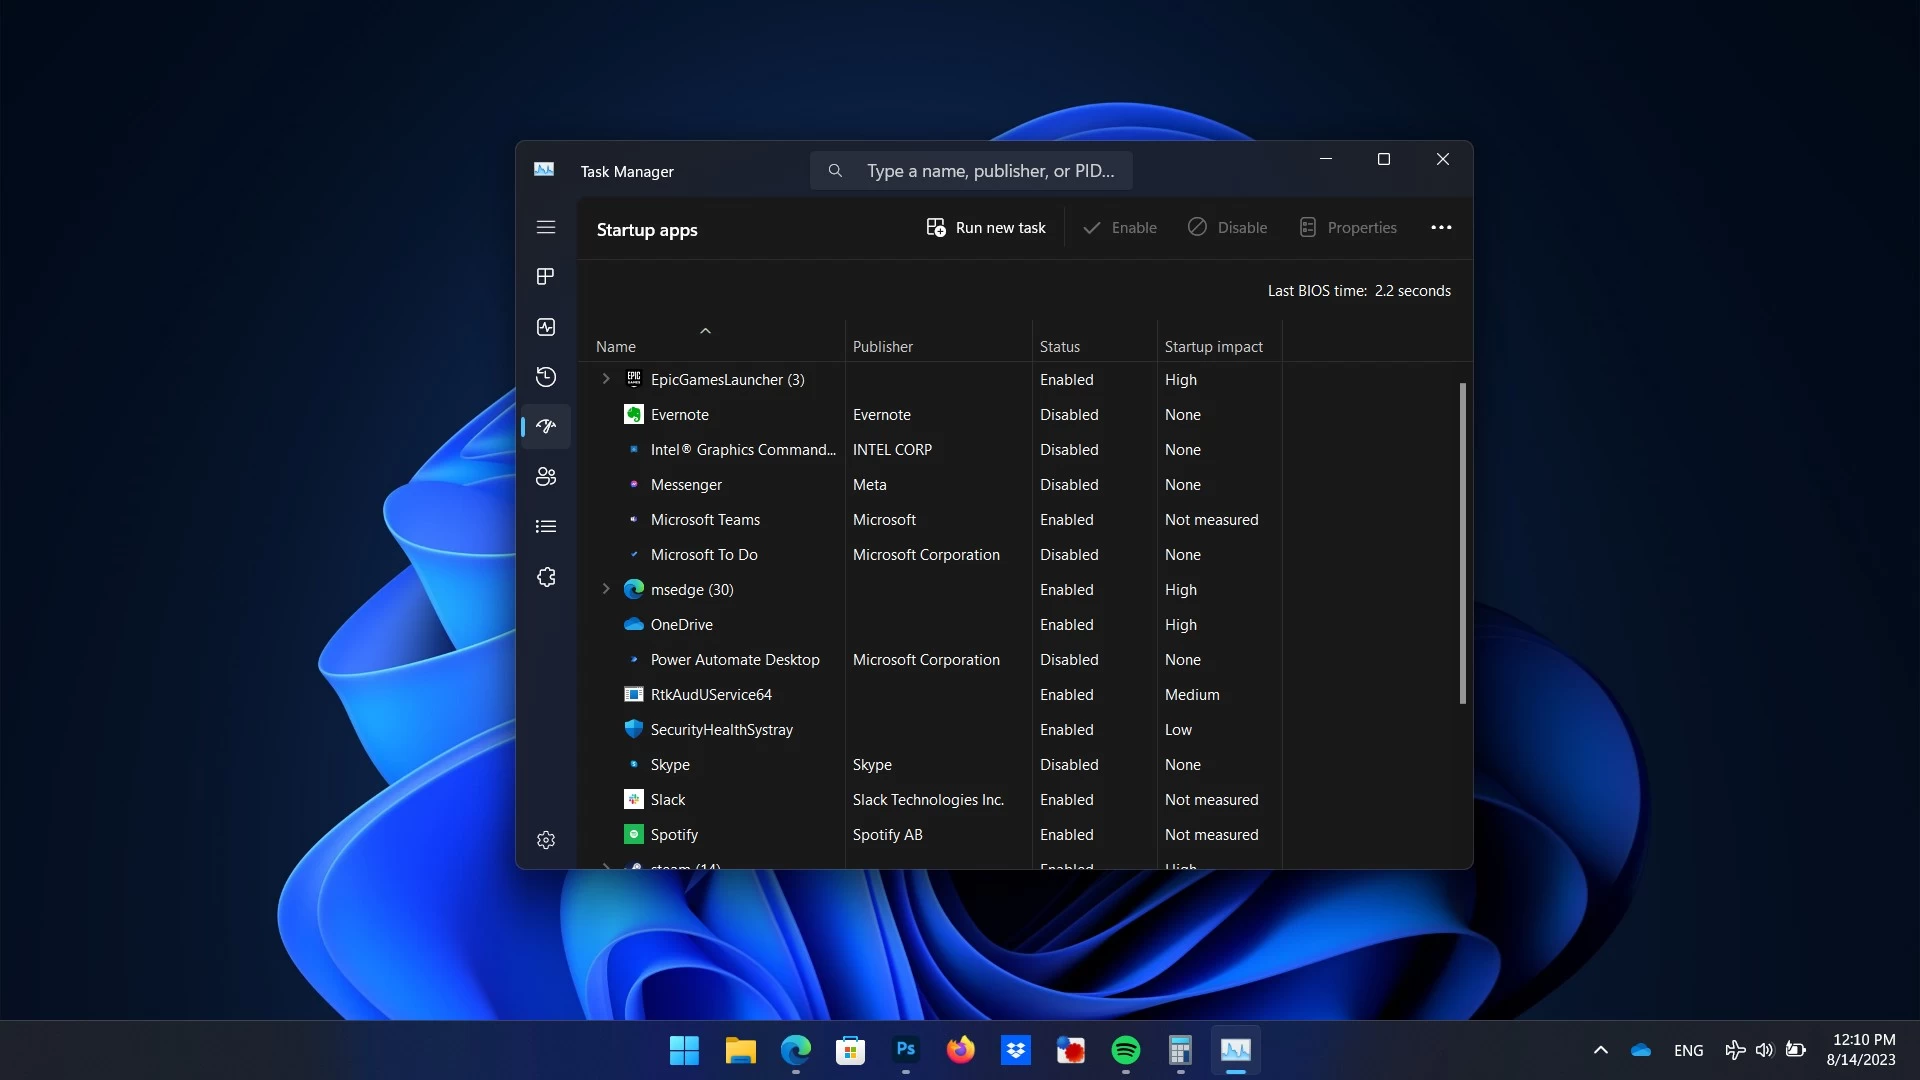Viewport: 1920px width, 1080px height.
Task: Open the more options ellipsis menu
Action: [x=1441, y=228]
